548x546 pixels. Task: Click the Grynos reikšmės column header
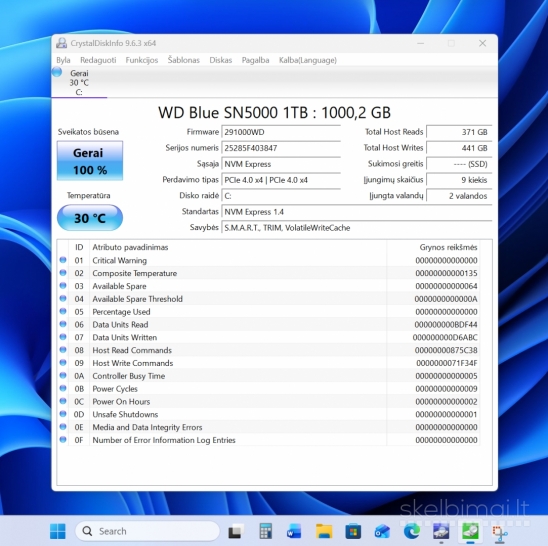433,247
